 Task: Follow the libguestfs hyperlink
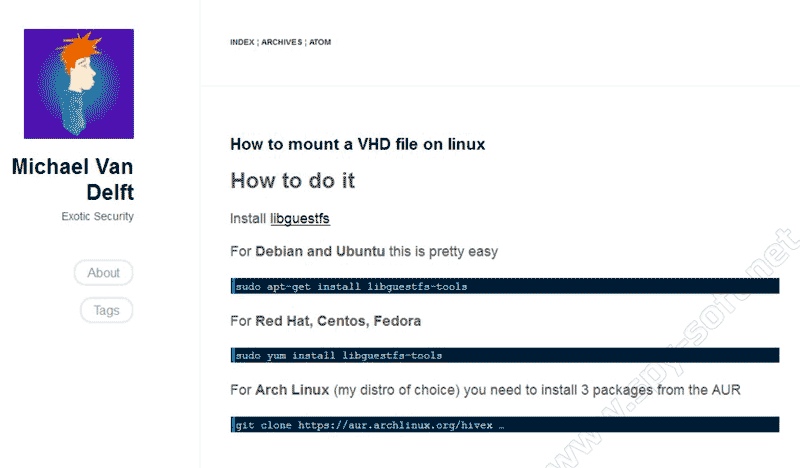pos(300,218)
